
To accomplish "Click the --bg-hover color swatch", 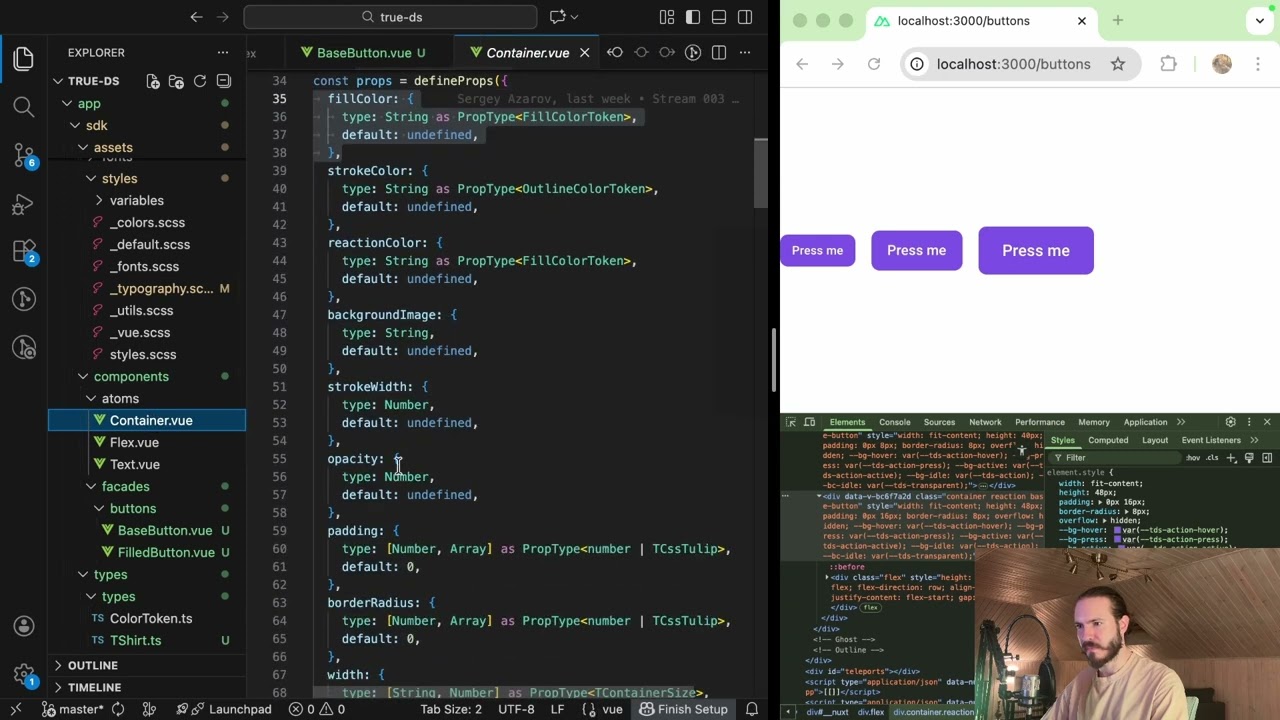I will pyautogui.click(x=1118, y=530).
